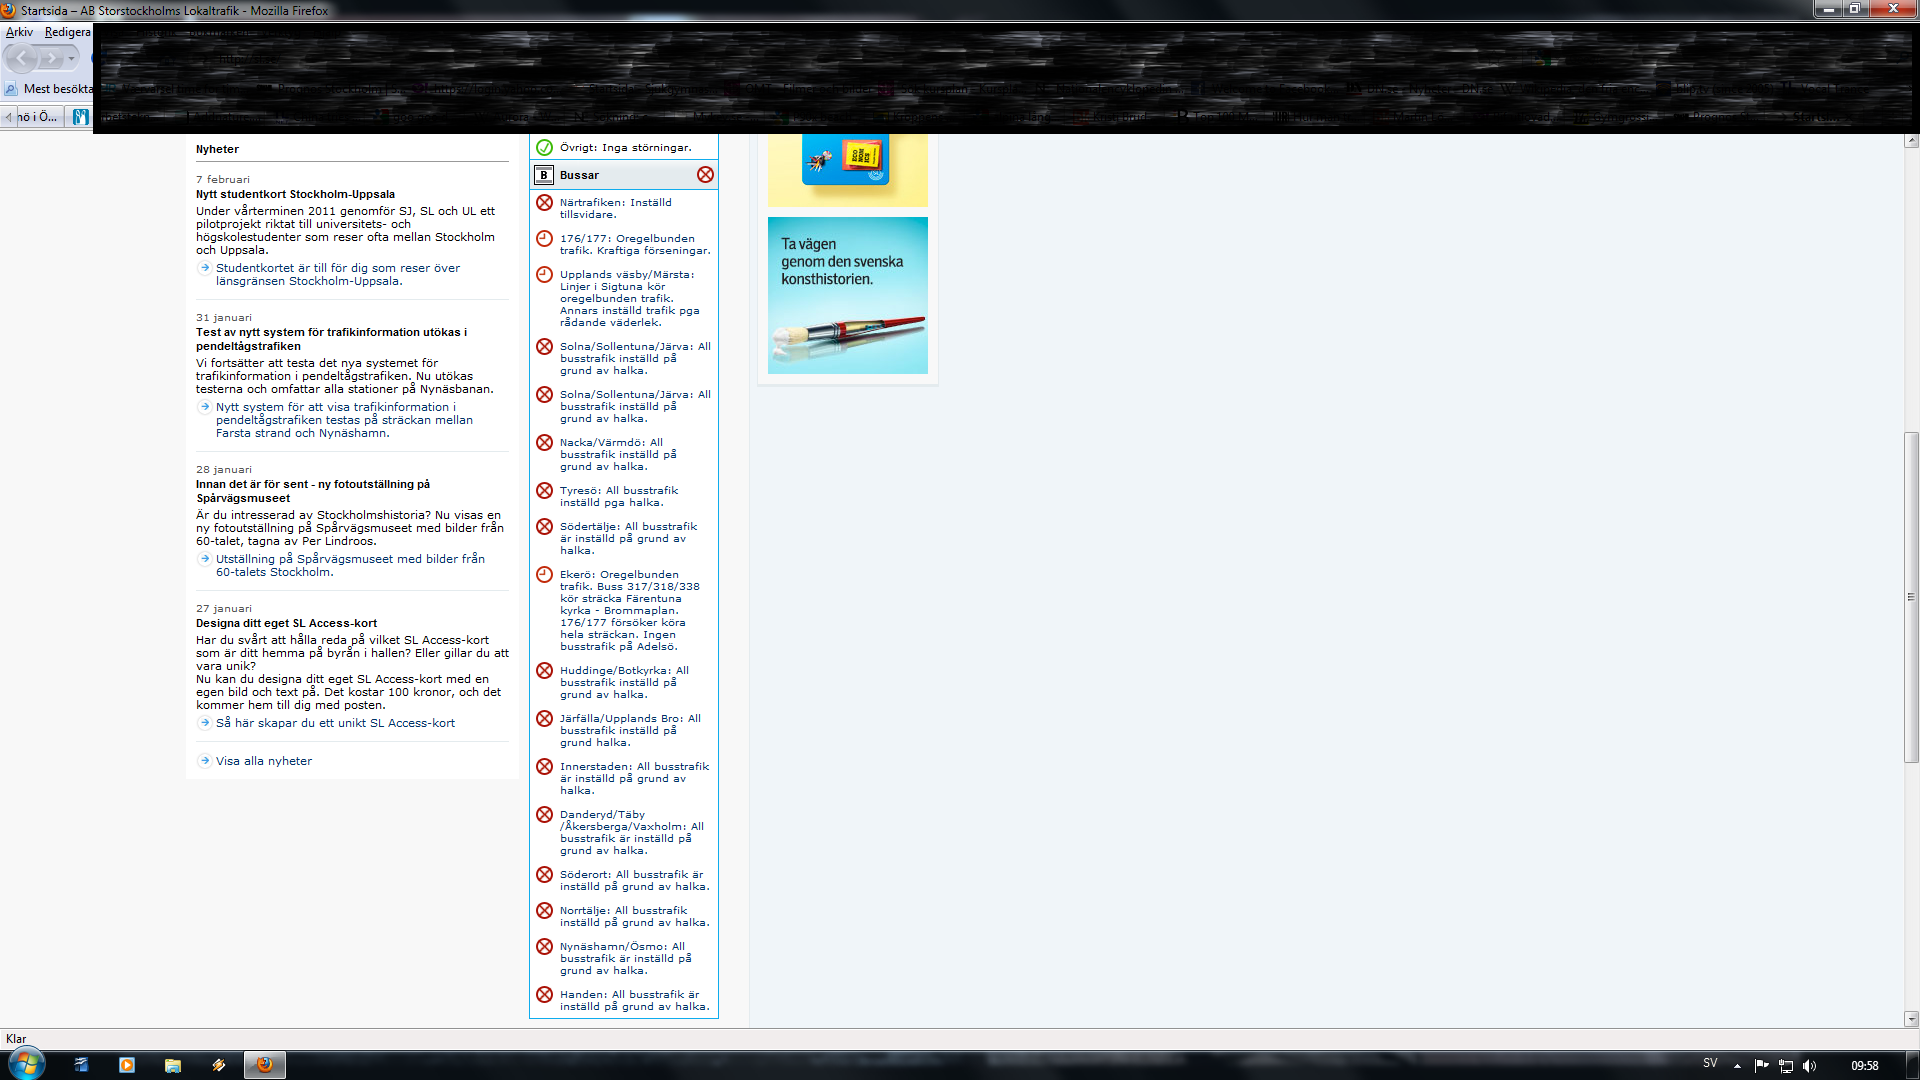1920x1080 pixels.
Task: Open the Windows Start menu orb
Action: (25, 1064)
